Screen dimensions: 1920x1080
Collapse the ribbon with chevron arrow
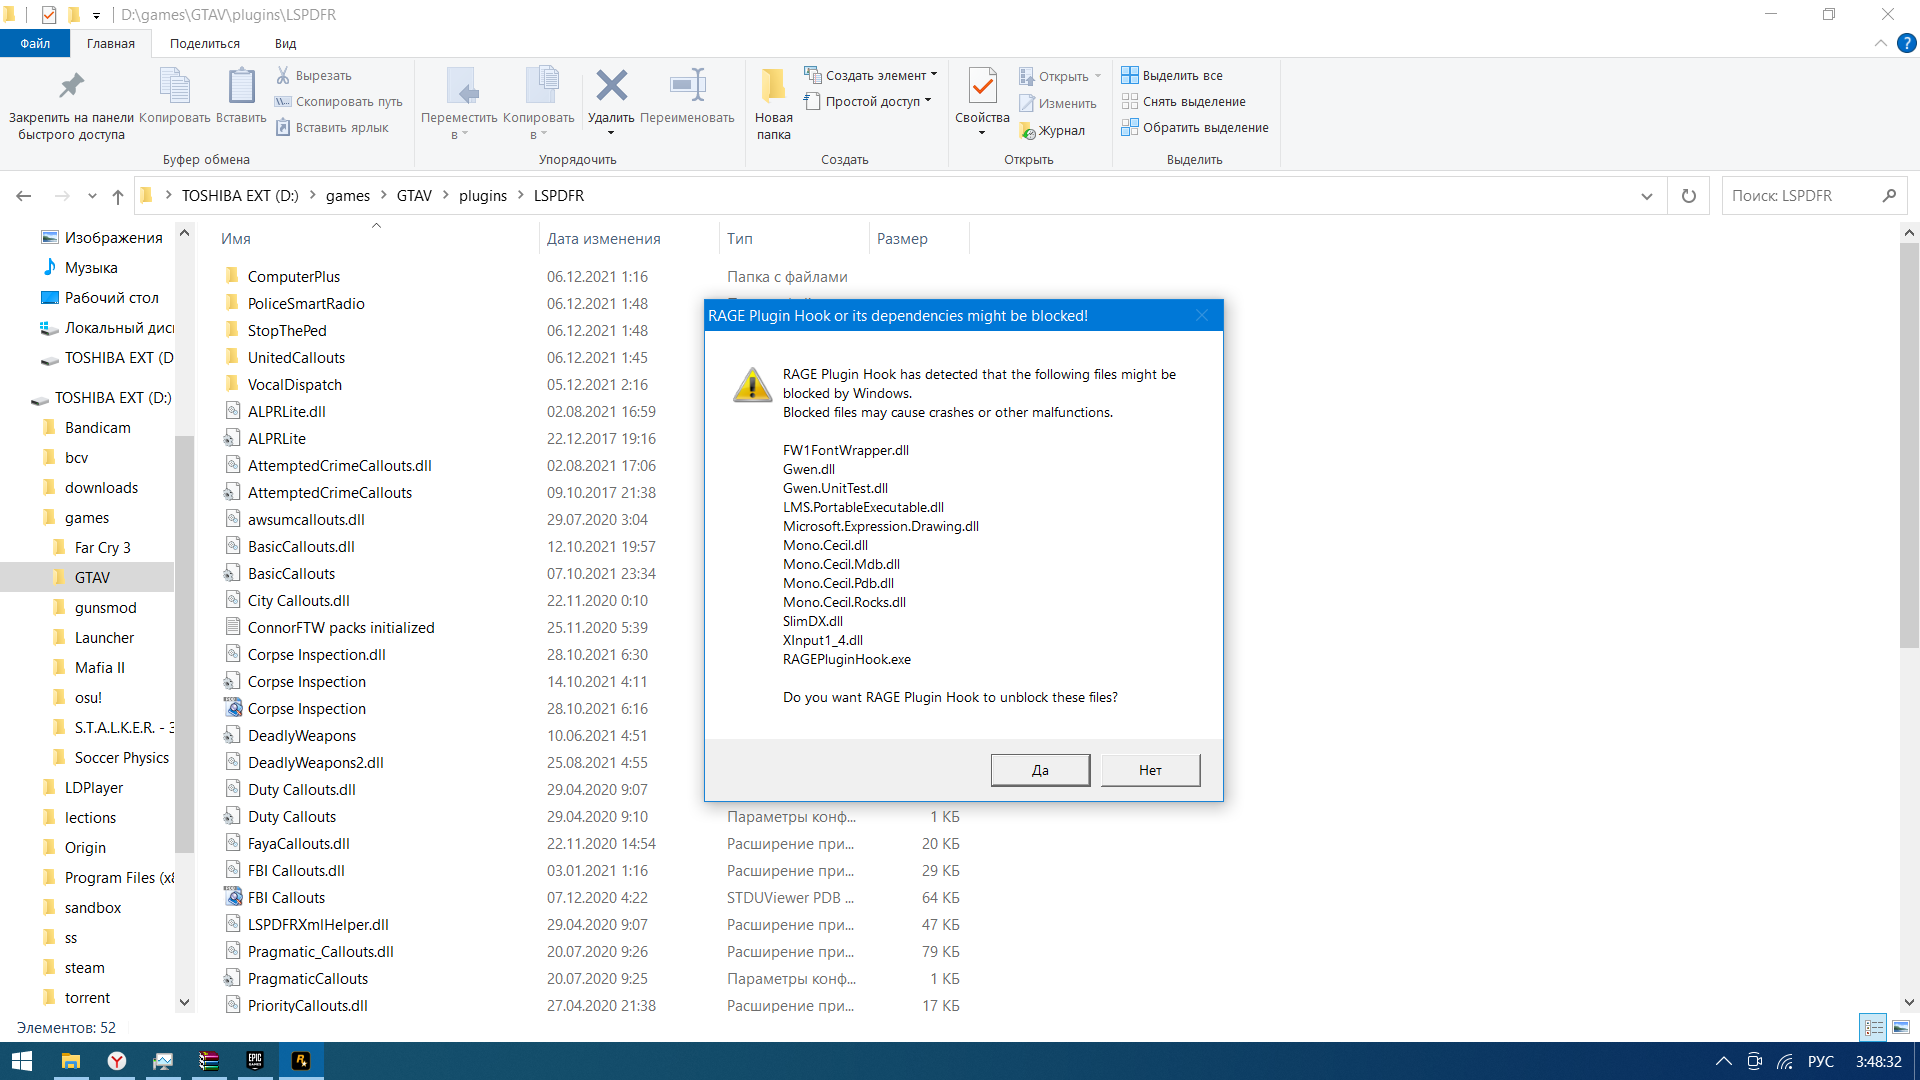tap(1880, 43)
